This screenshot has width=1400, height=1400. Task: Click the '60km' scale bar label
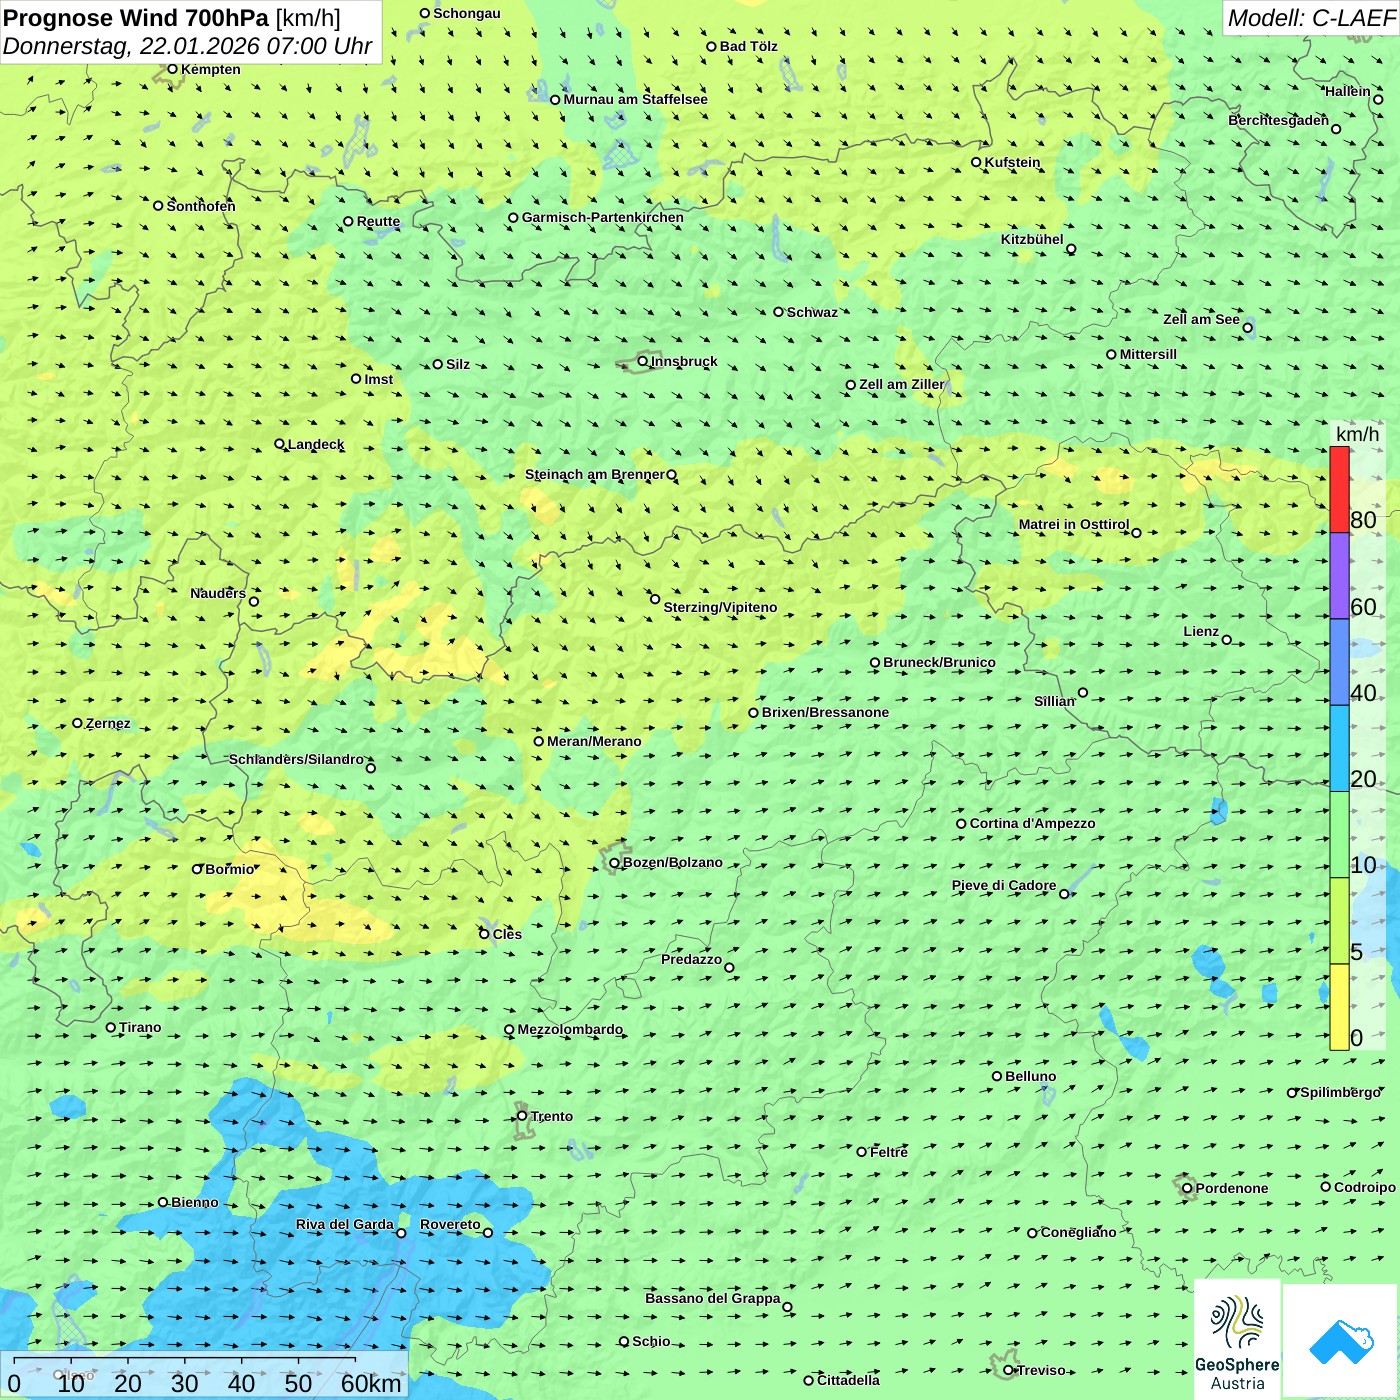tap(371, 1383)
